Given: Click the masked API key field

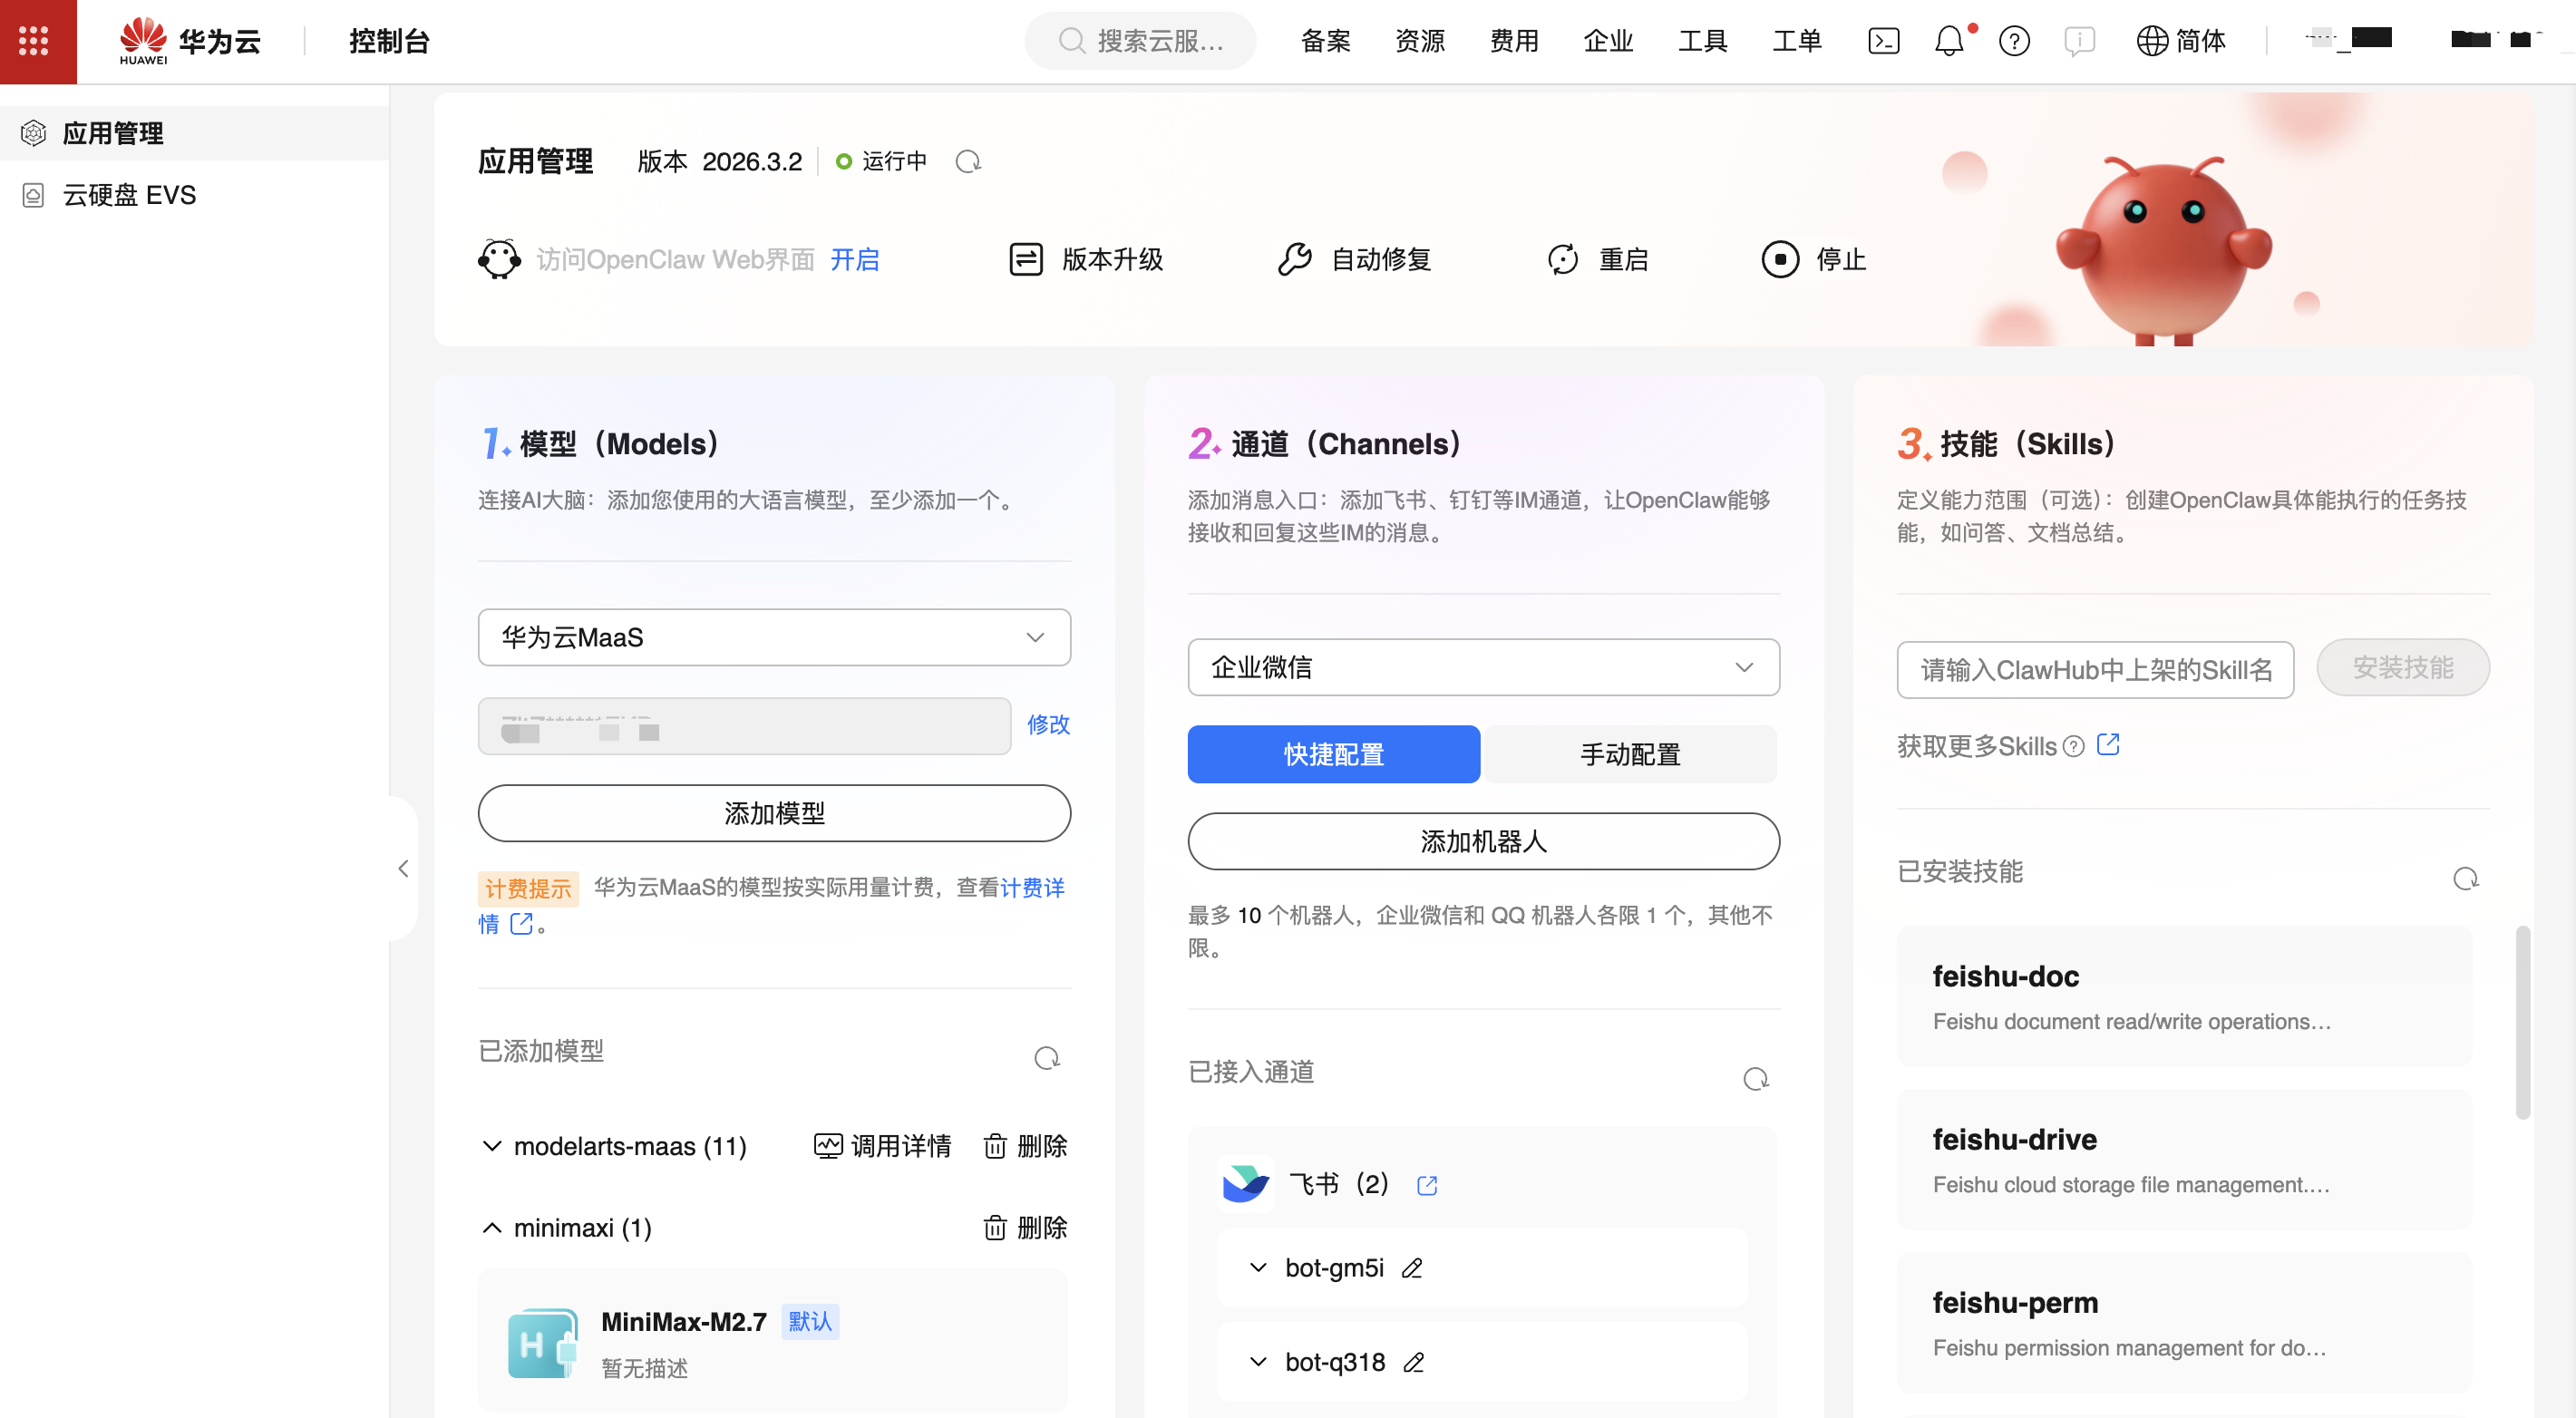Looking at the screenshot, I should (744, 726).
